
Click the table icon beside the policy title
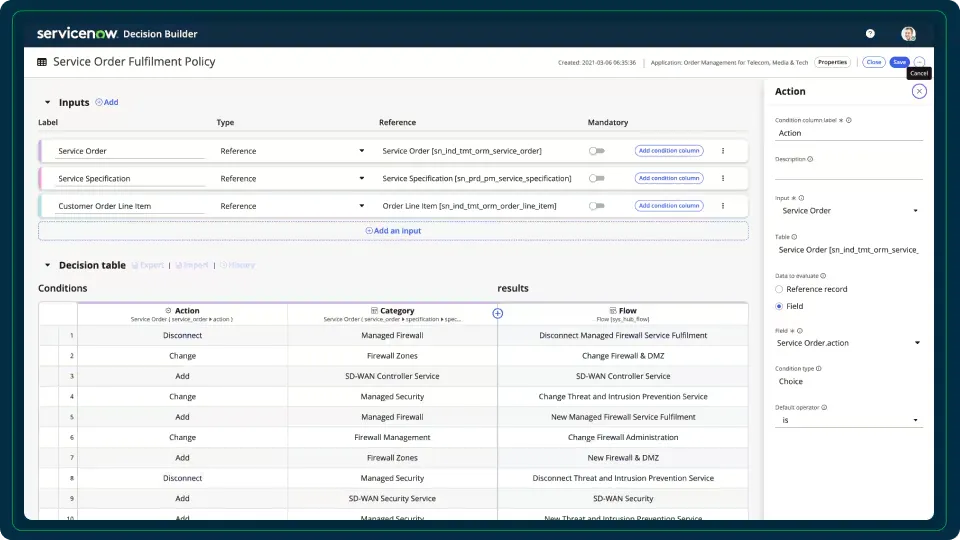pyautogui.click(x=42, y=62)
